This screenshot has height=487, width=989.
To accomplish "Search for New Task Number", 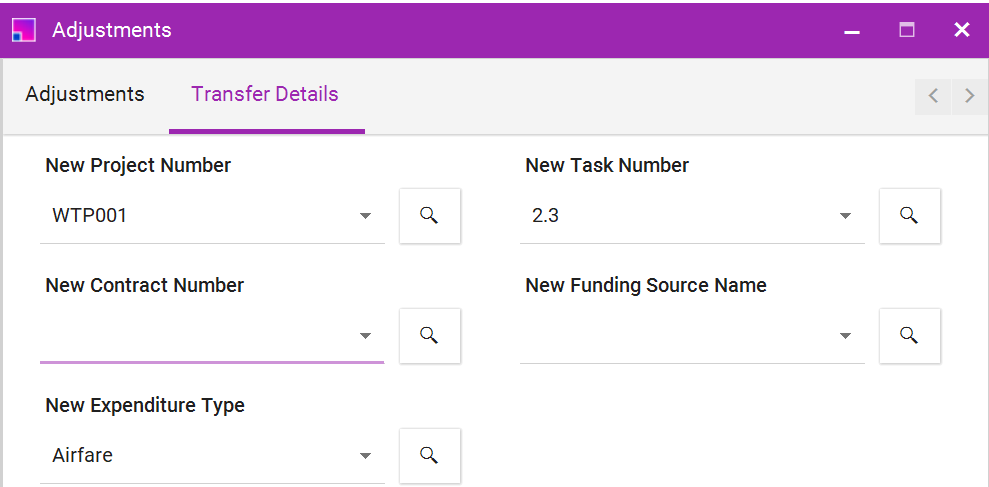I will pyautogui.click(x=910, y=216).
